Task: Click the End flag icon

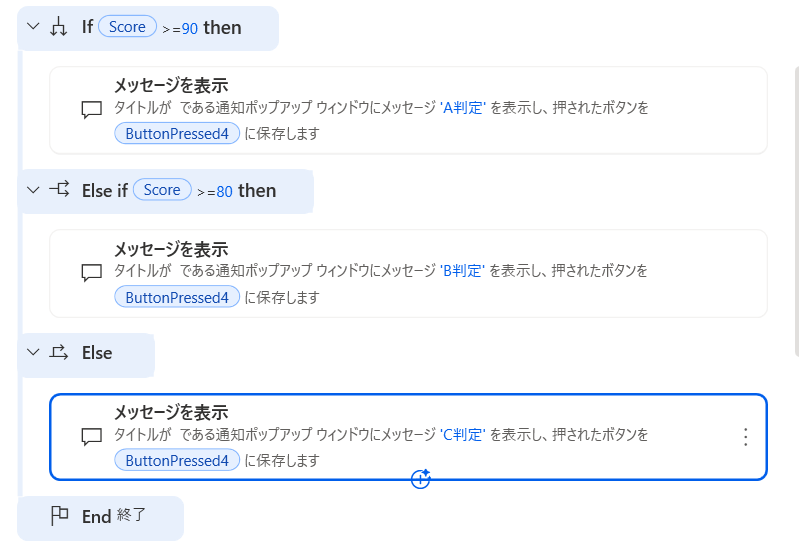Action: pos(59,516)
